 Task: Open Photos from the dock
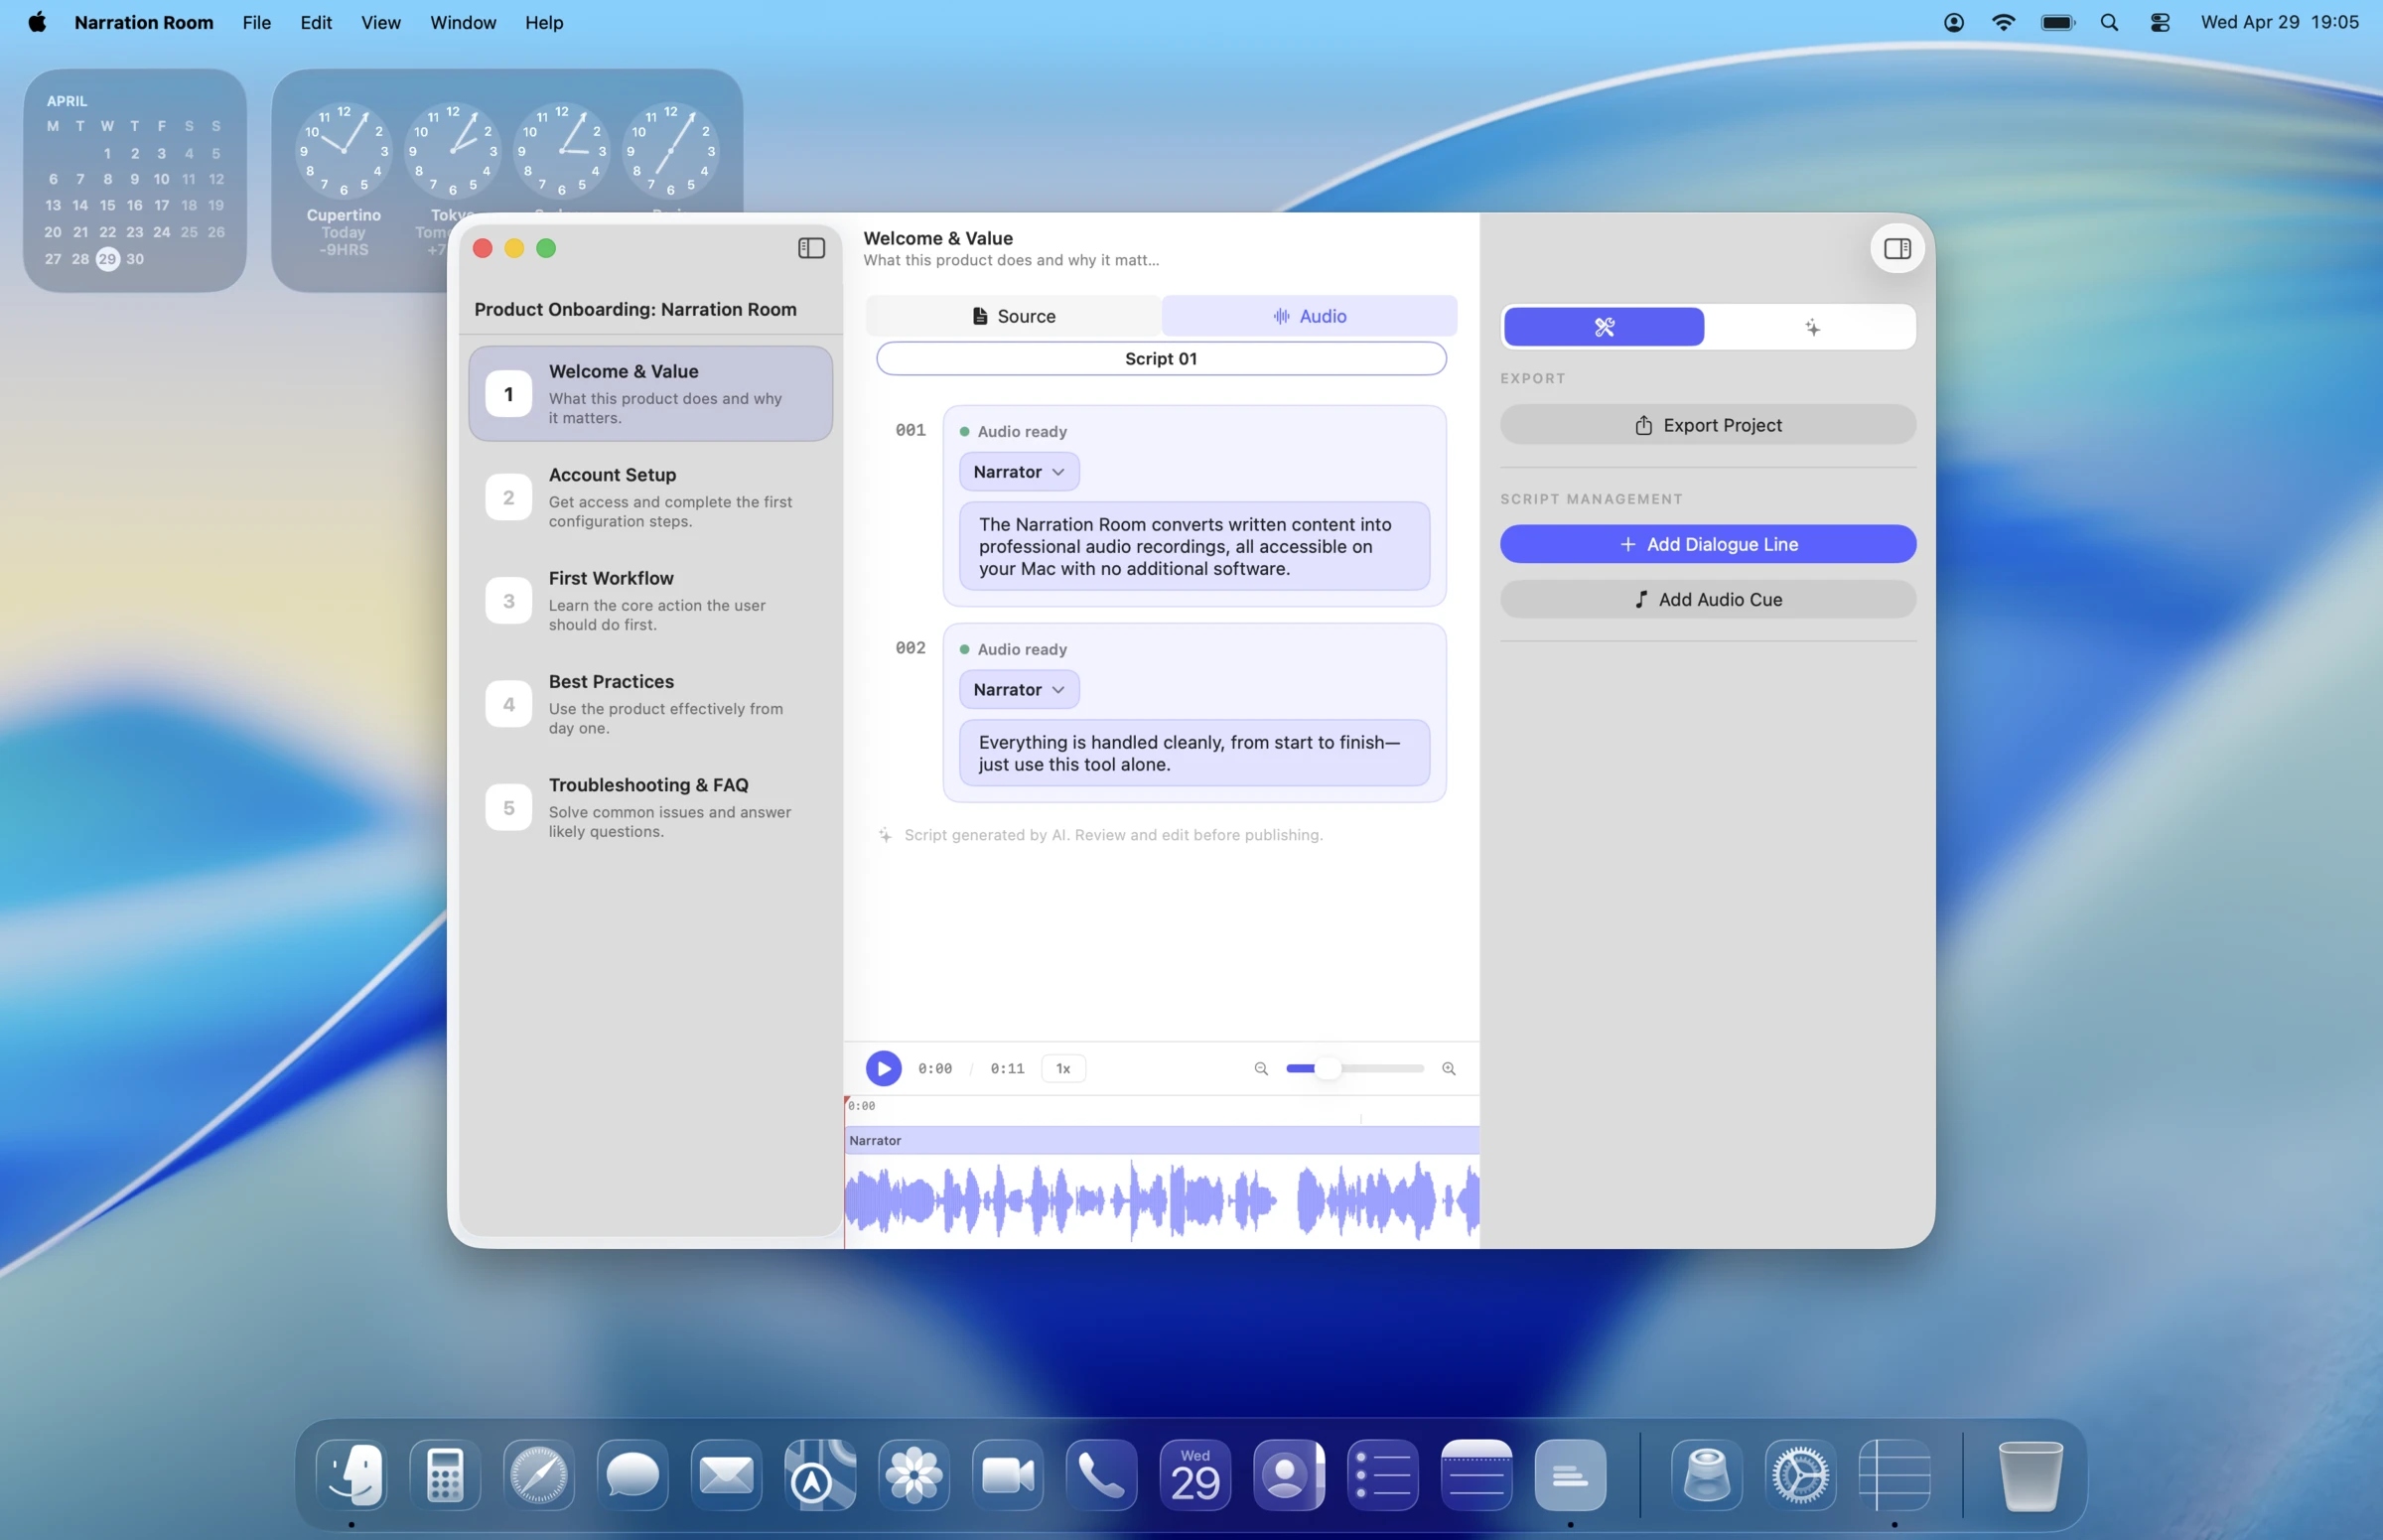point(914,1474)
